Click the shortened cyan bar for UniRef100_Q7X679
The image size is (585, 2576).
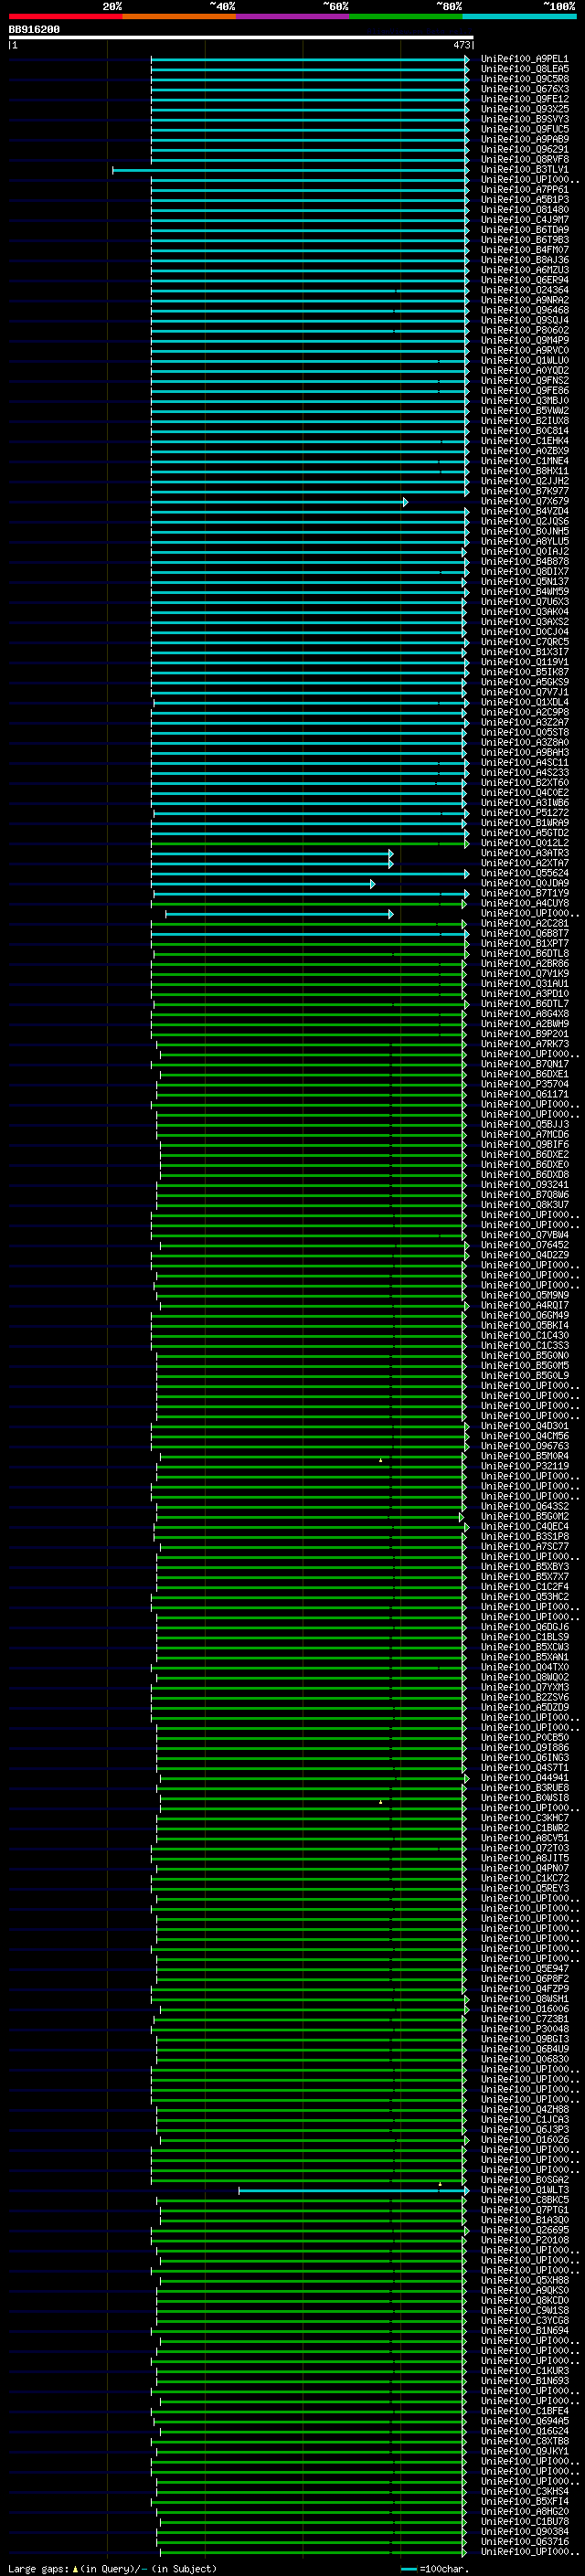click(279, 502)
